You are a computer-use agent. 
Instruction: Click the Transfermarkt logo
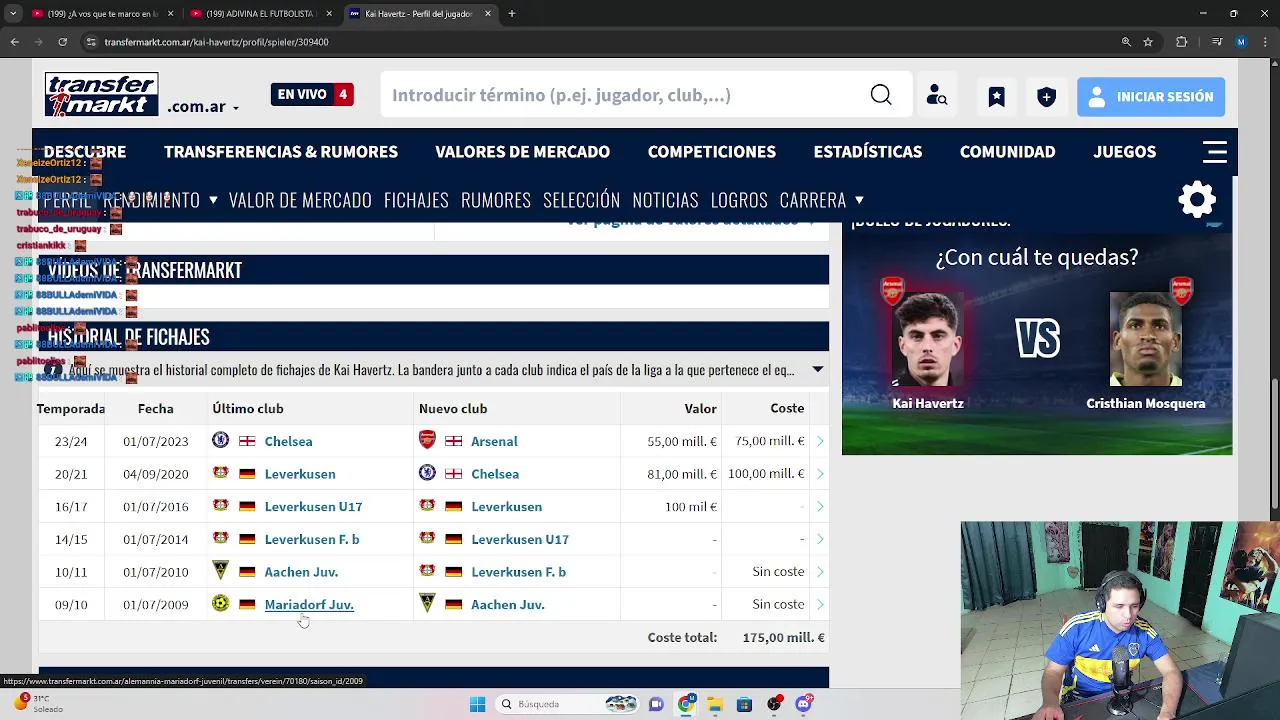(x=101, y=94)
